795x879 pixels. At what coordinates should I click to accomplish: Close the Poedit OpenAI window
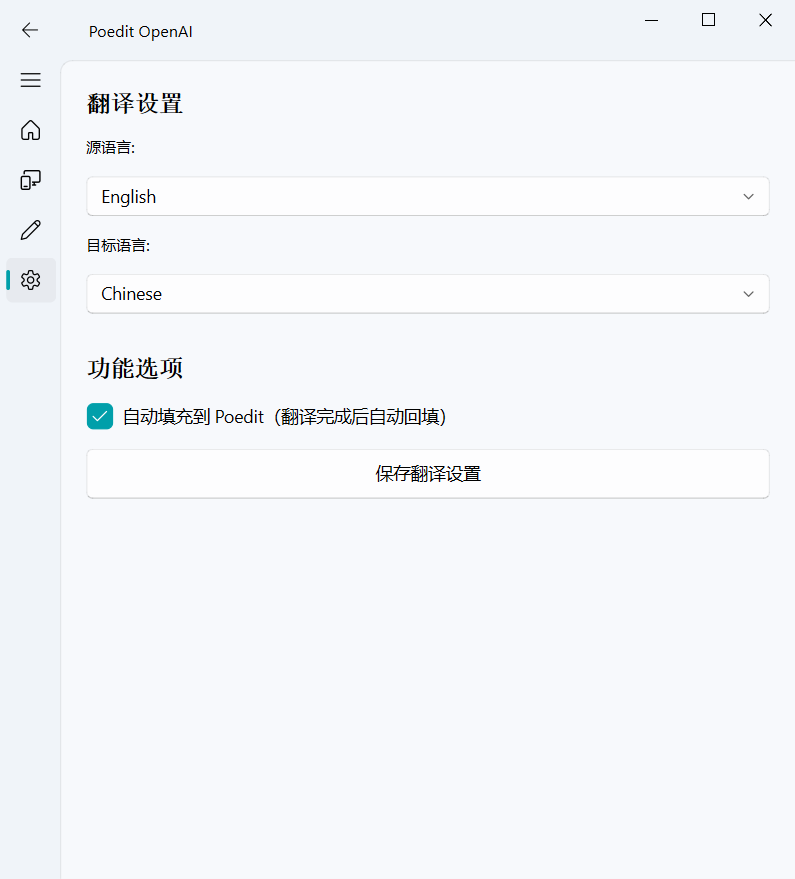coord(765,20)
